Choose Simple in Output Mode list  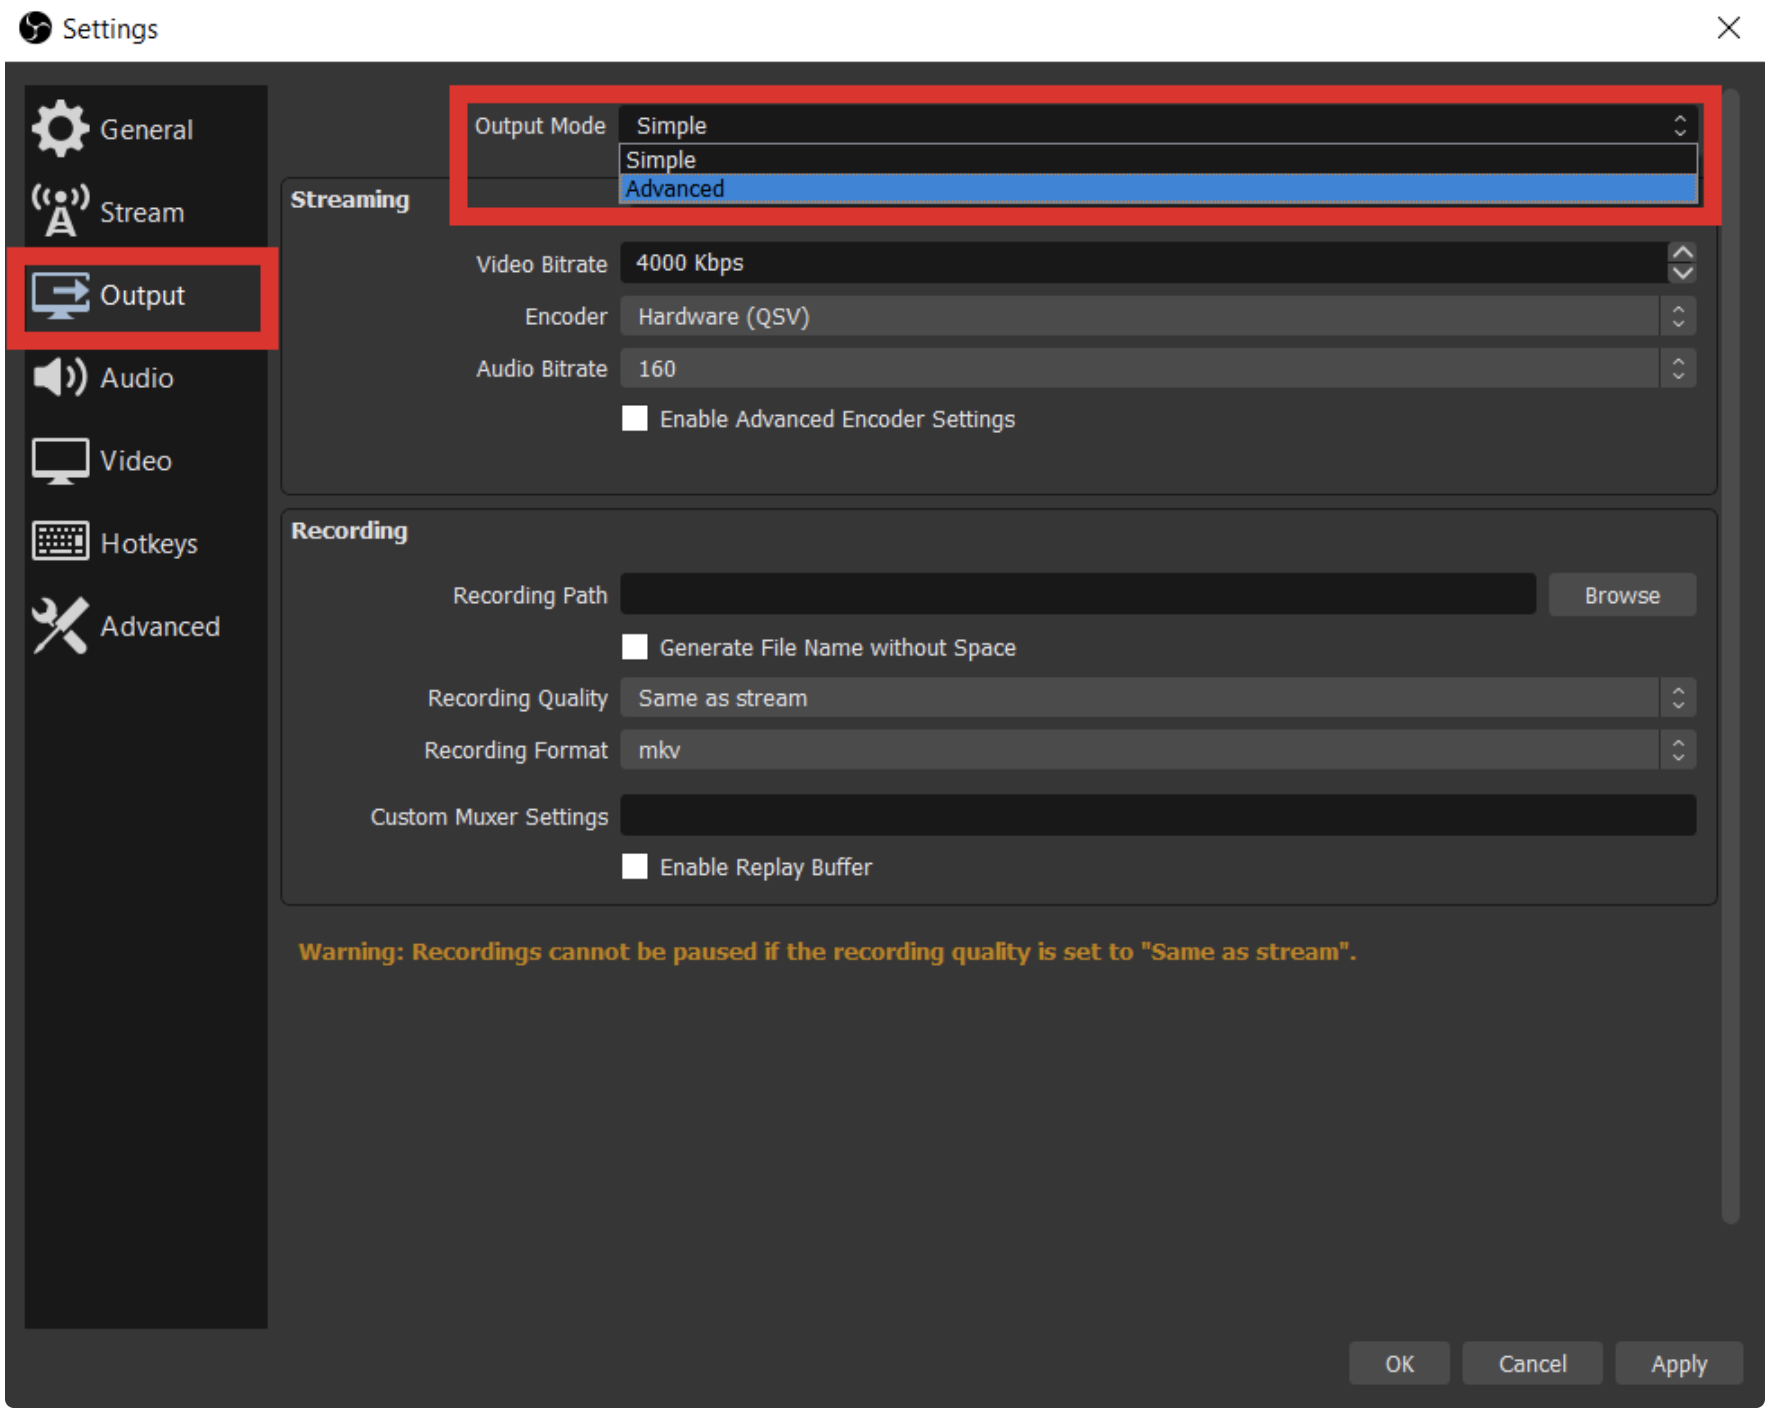(x=1158, y=160)
